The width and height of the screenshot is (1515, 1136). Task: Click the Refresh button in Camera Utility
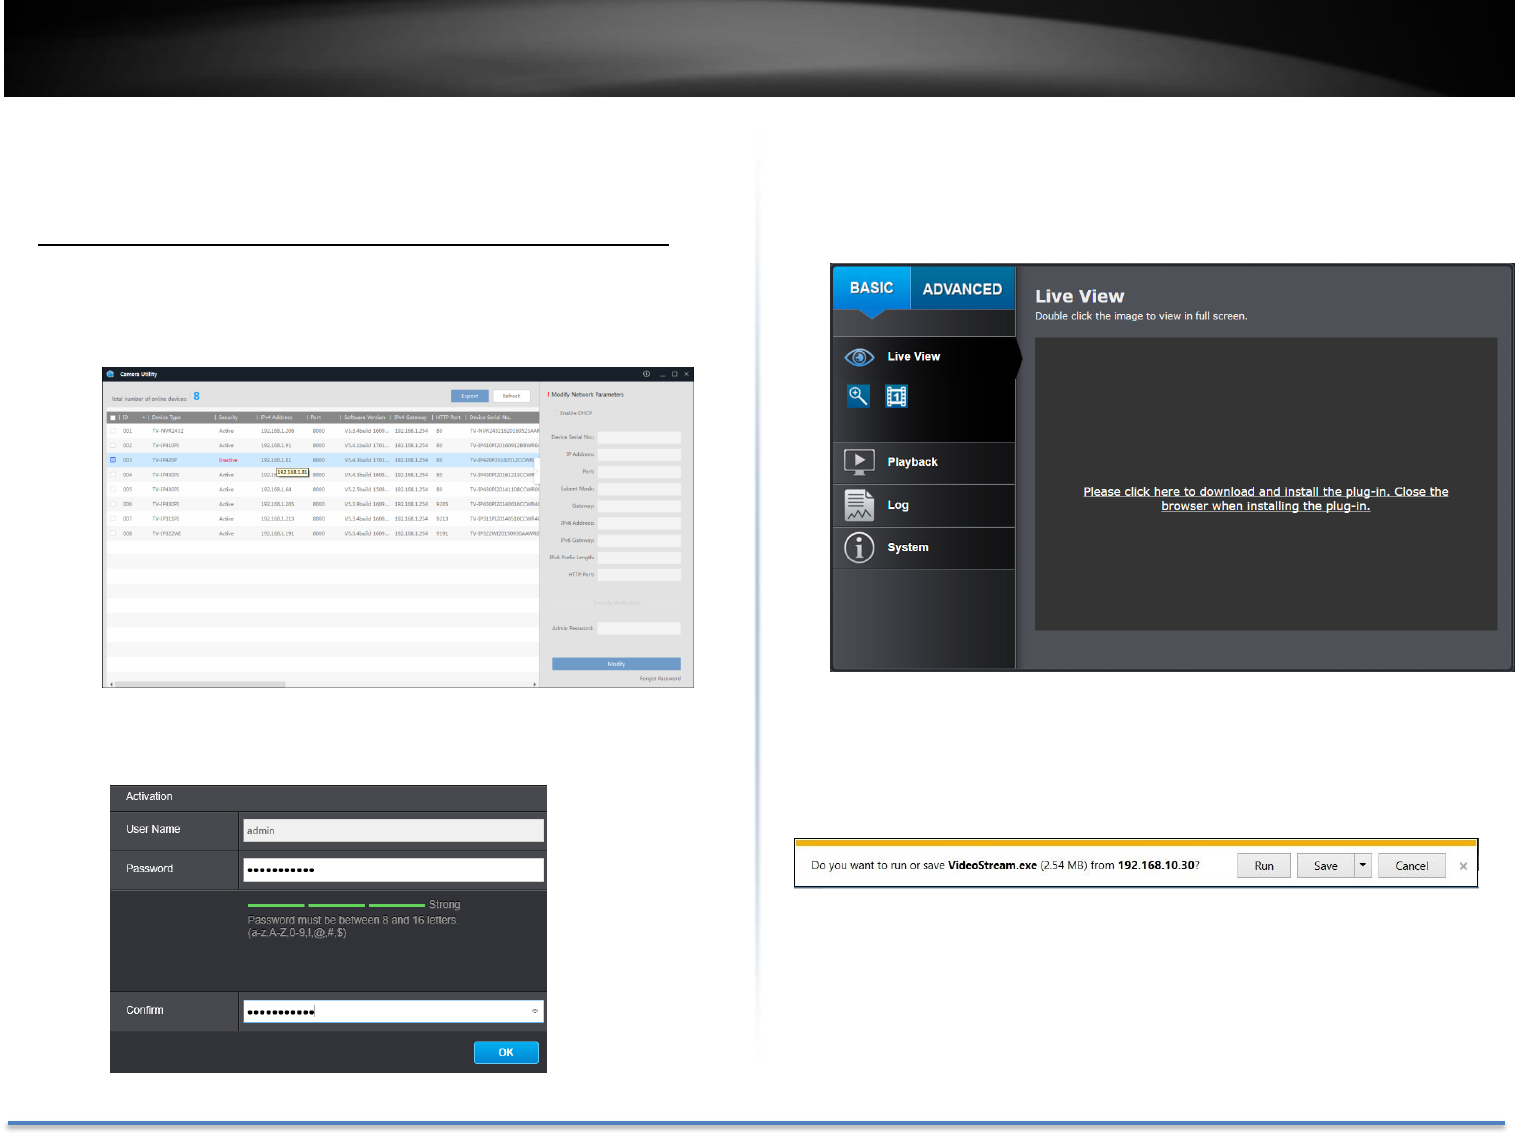(511, 396)
